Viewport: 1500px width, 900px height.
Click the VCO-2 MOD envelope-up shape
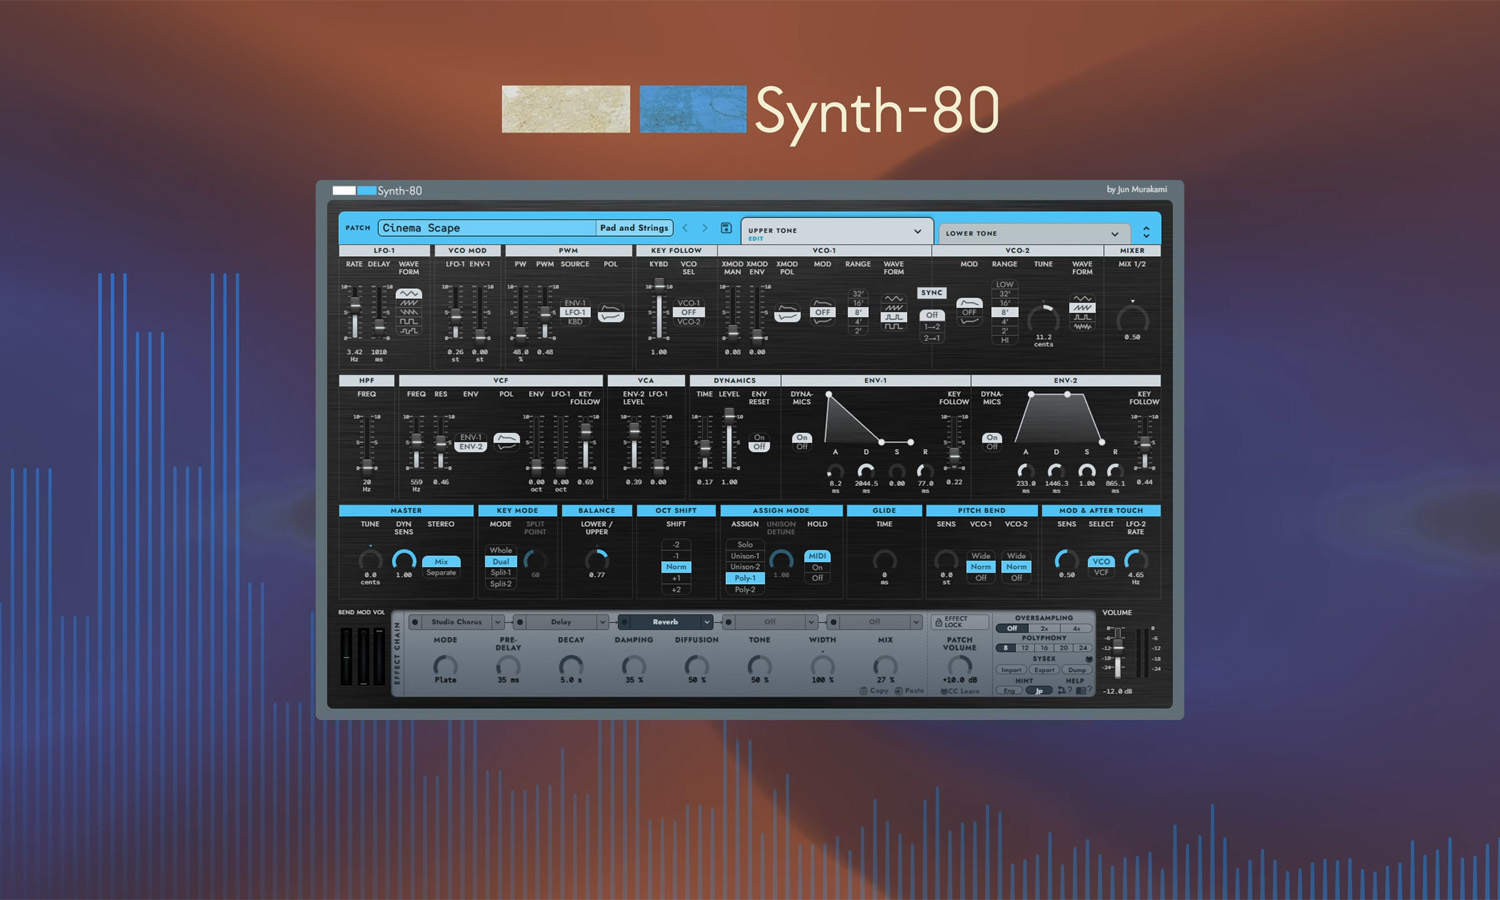point(969,303)
